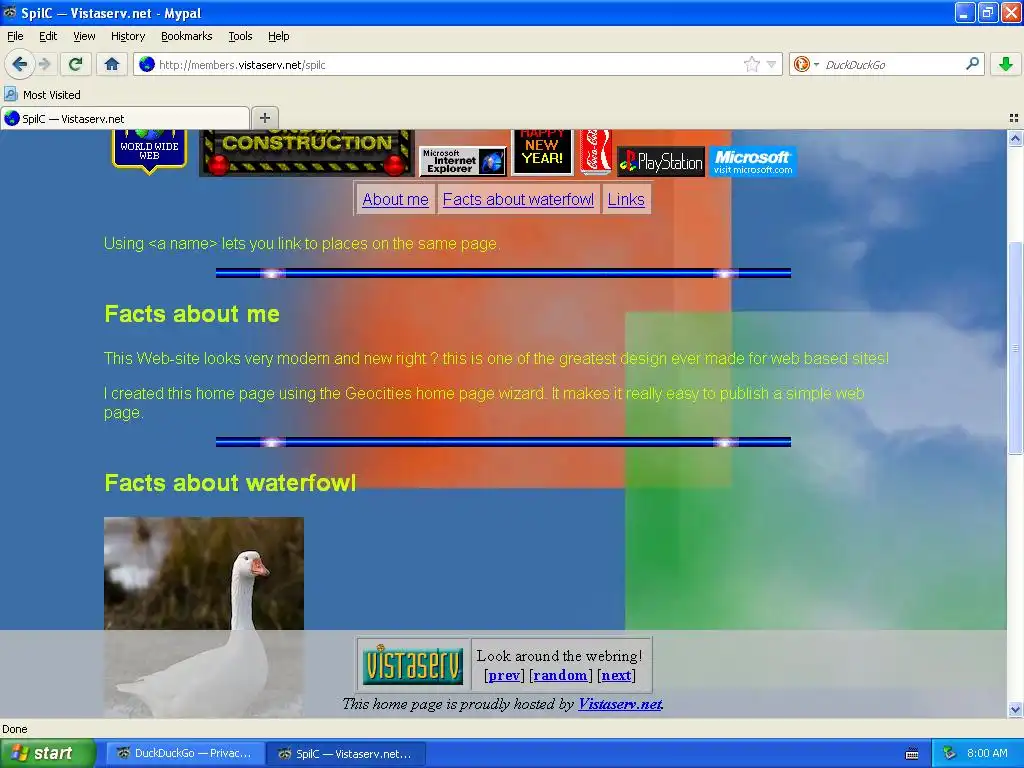Viewport: 1024px width, 768px height.
Task: Select the SpilC — Vistaserv.net tab
Action: coord(125,118)
